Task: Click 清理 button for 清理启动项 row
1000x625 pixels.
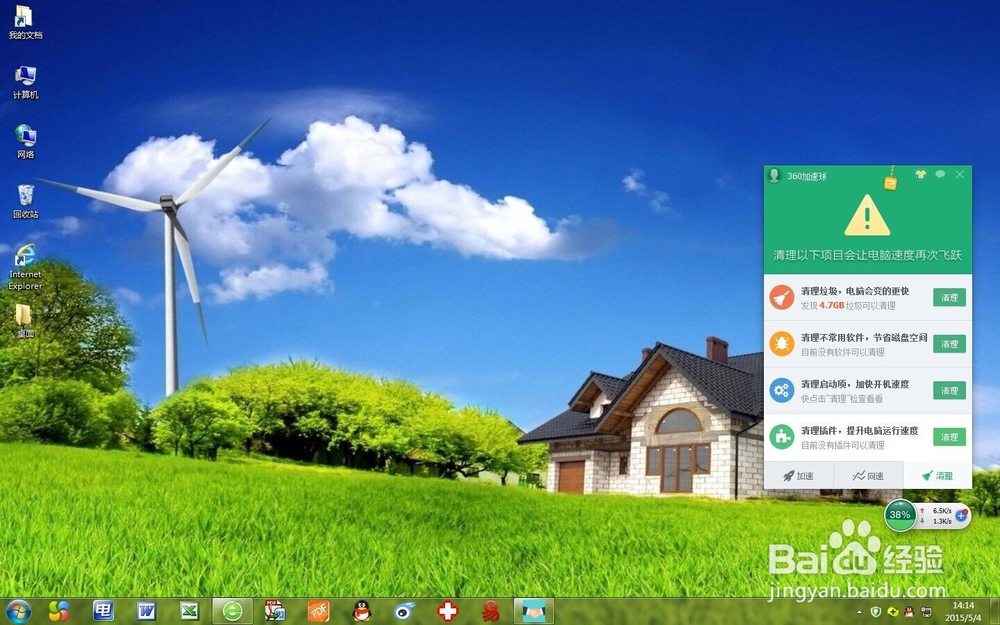Action: point(950,390)
